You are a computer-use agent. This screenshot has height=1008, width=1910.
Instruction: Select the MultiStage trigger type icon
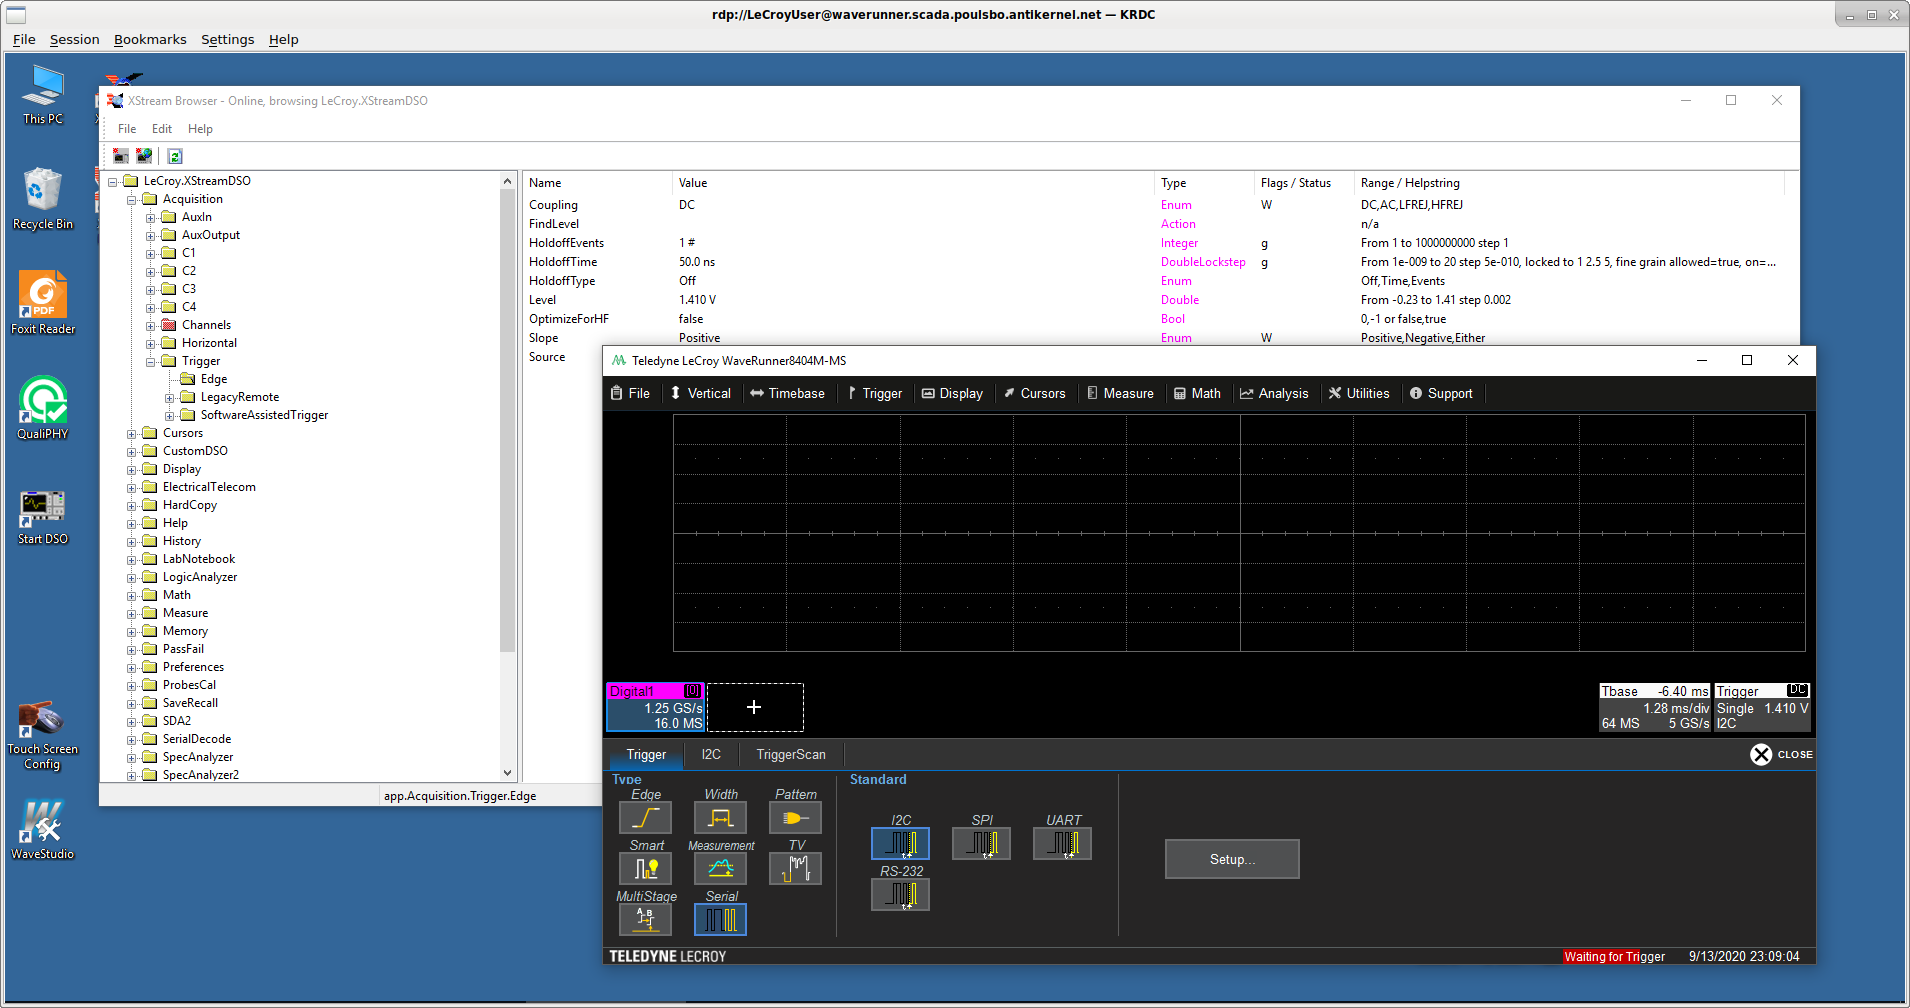coord(645,919)
